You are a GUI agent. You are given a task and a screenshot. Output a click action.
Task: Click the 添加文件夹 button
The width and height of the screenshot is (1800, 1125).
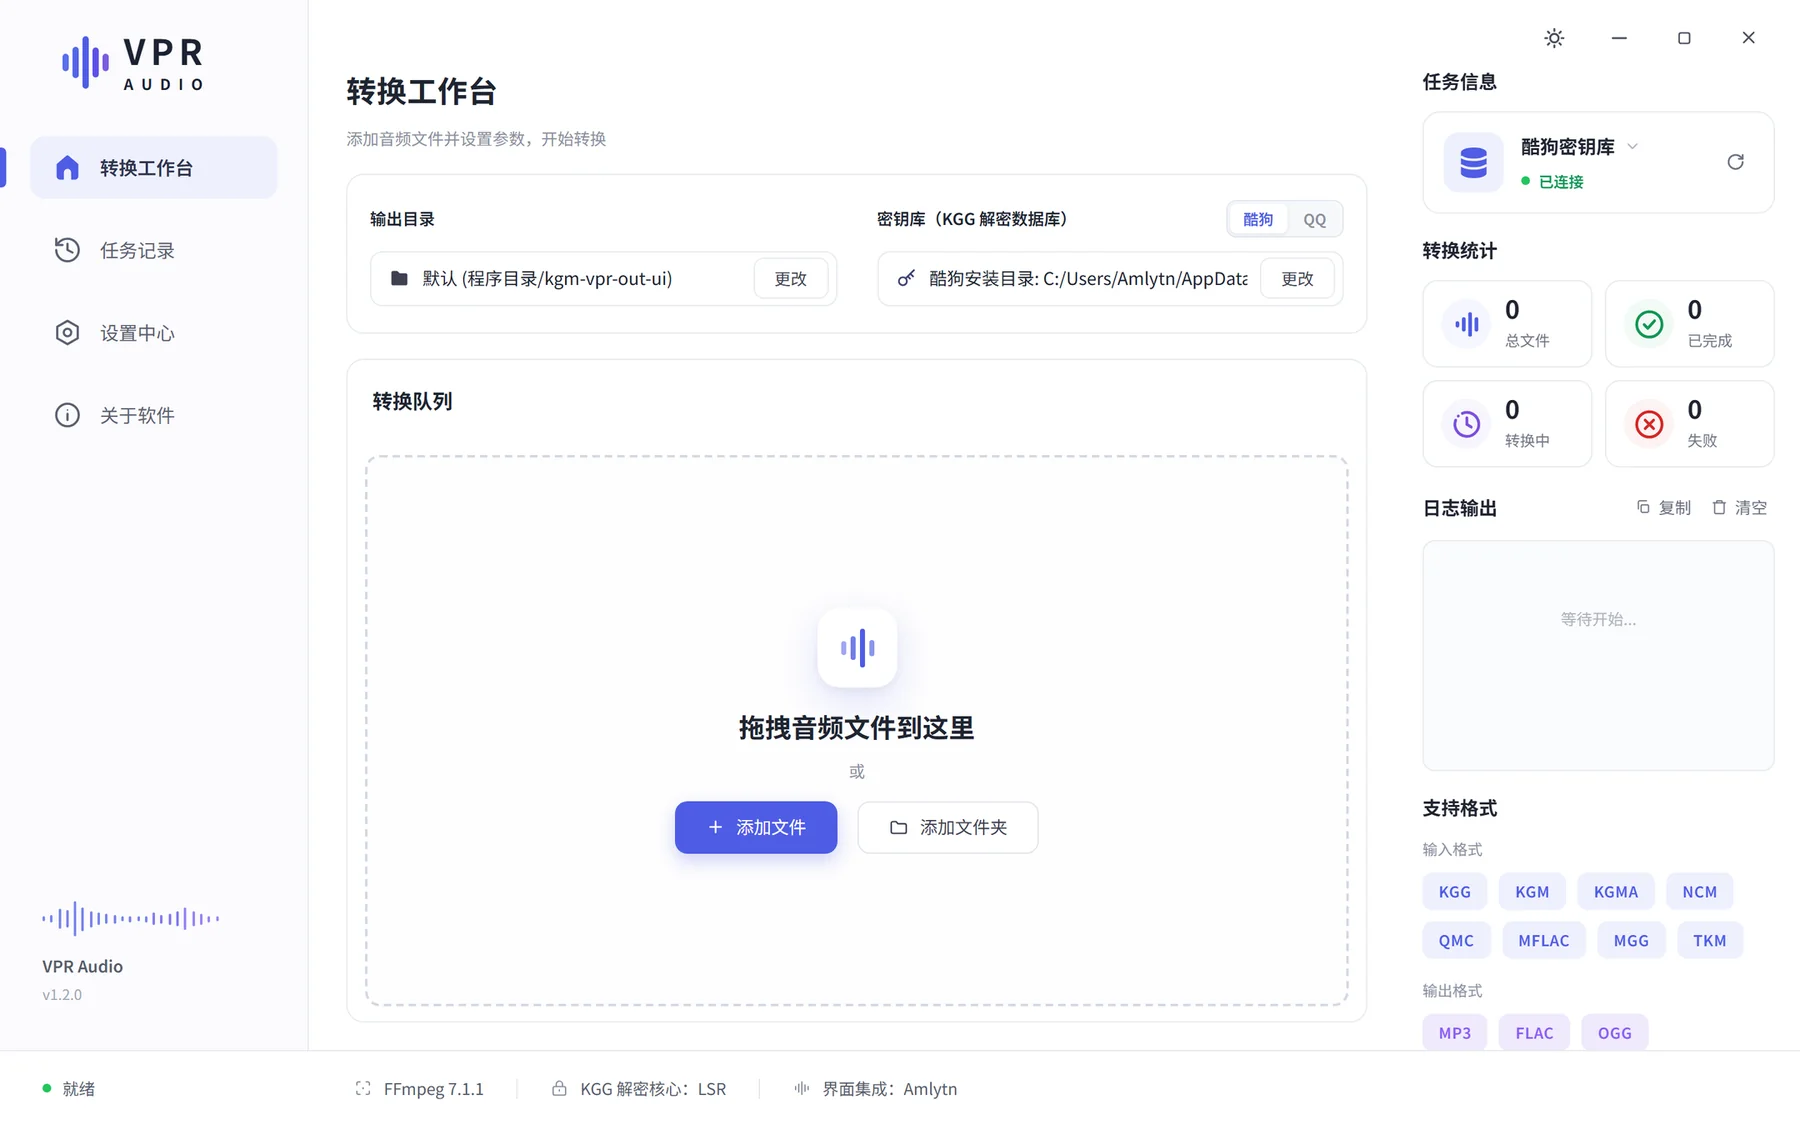click(948, 827)
